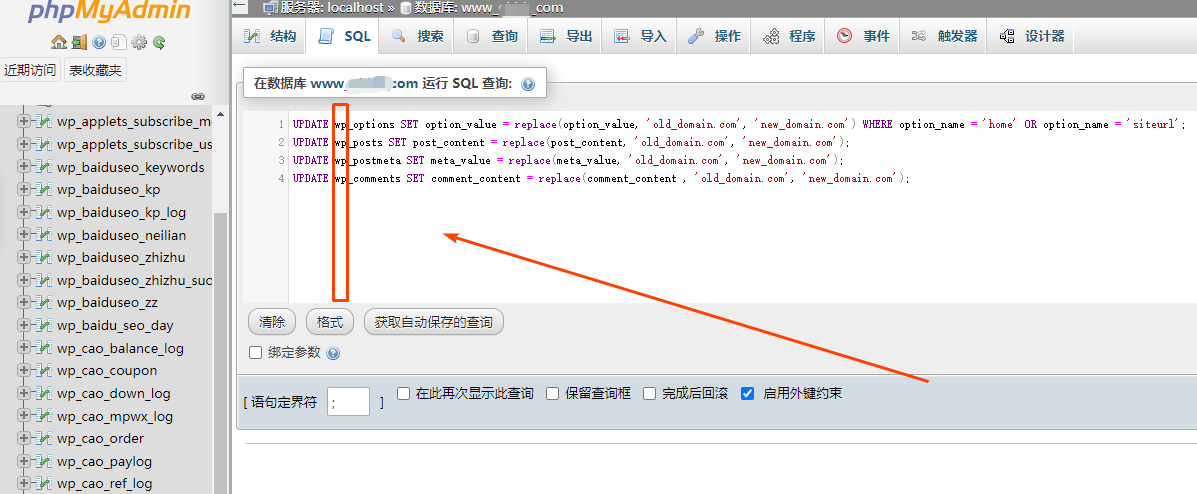Switch to the 导出 tab
Image resolution: width=1197 pixels, height=494 pixels.
pos(566,36)
